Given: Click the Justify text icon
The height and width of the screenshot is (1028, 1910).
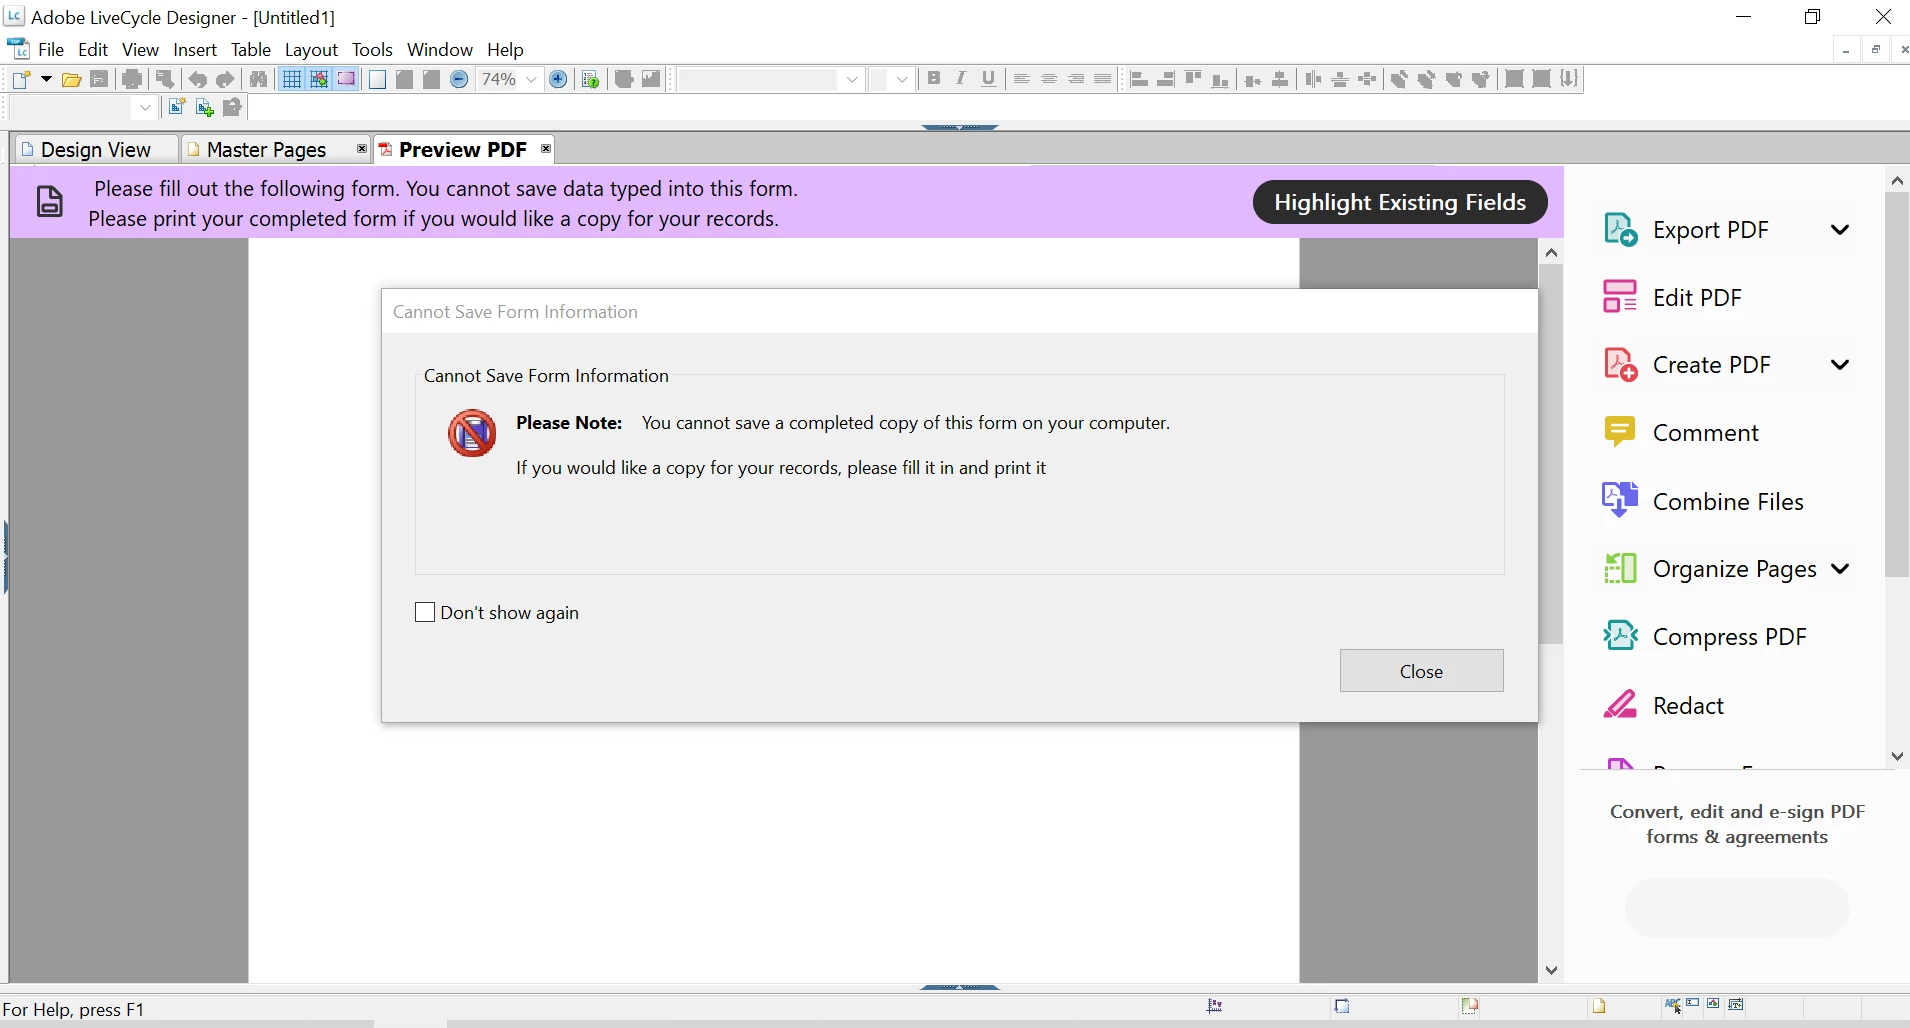Looking at the screenshot, I should click(1103, 79).
